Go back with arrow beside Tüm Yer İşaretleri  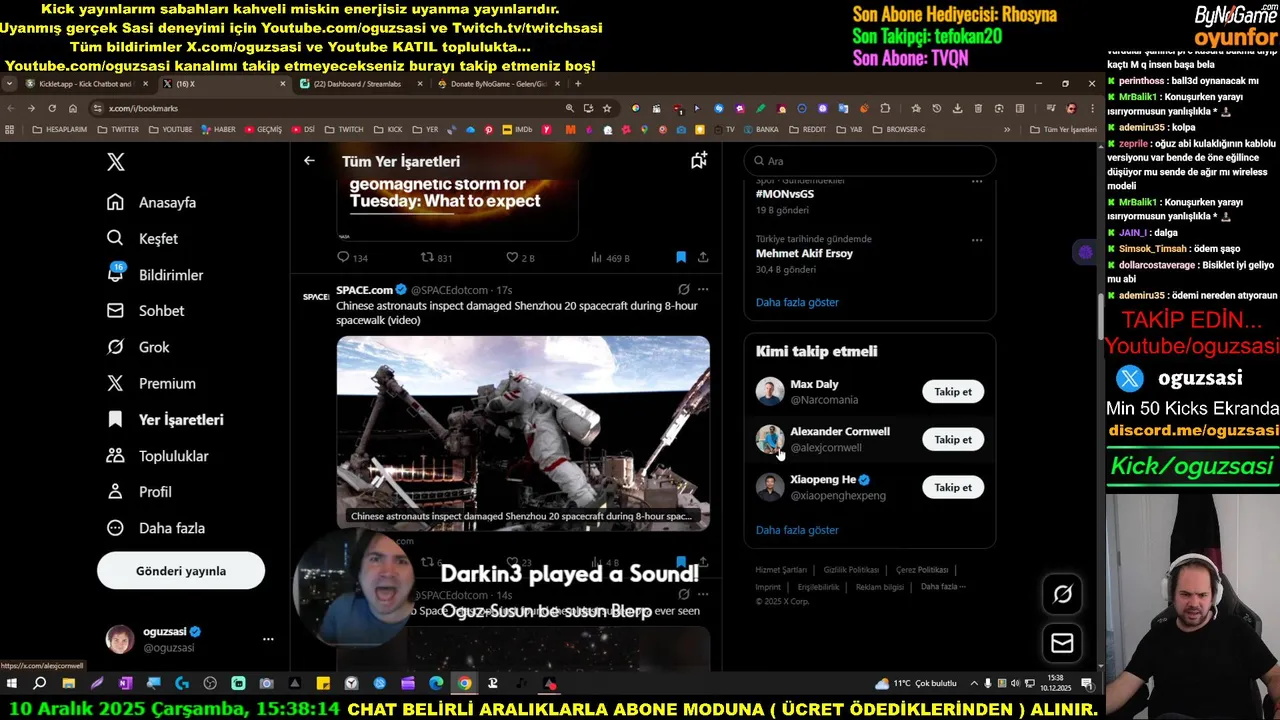[x=309, y=161]
